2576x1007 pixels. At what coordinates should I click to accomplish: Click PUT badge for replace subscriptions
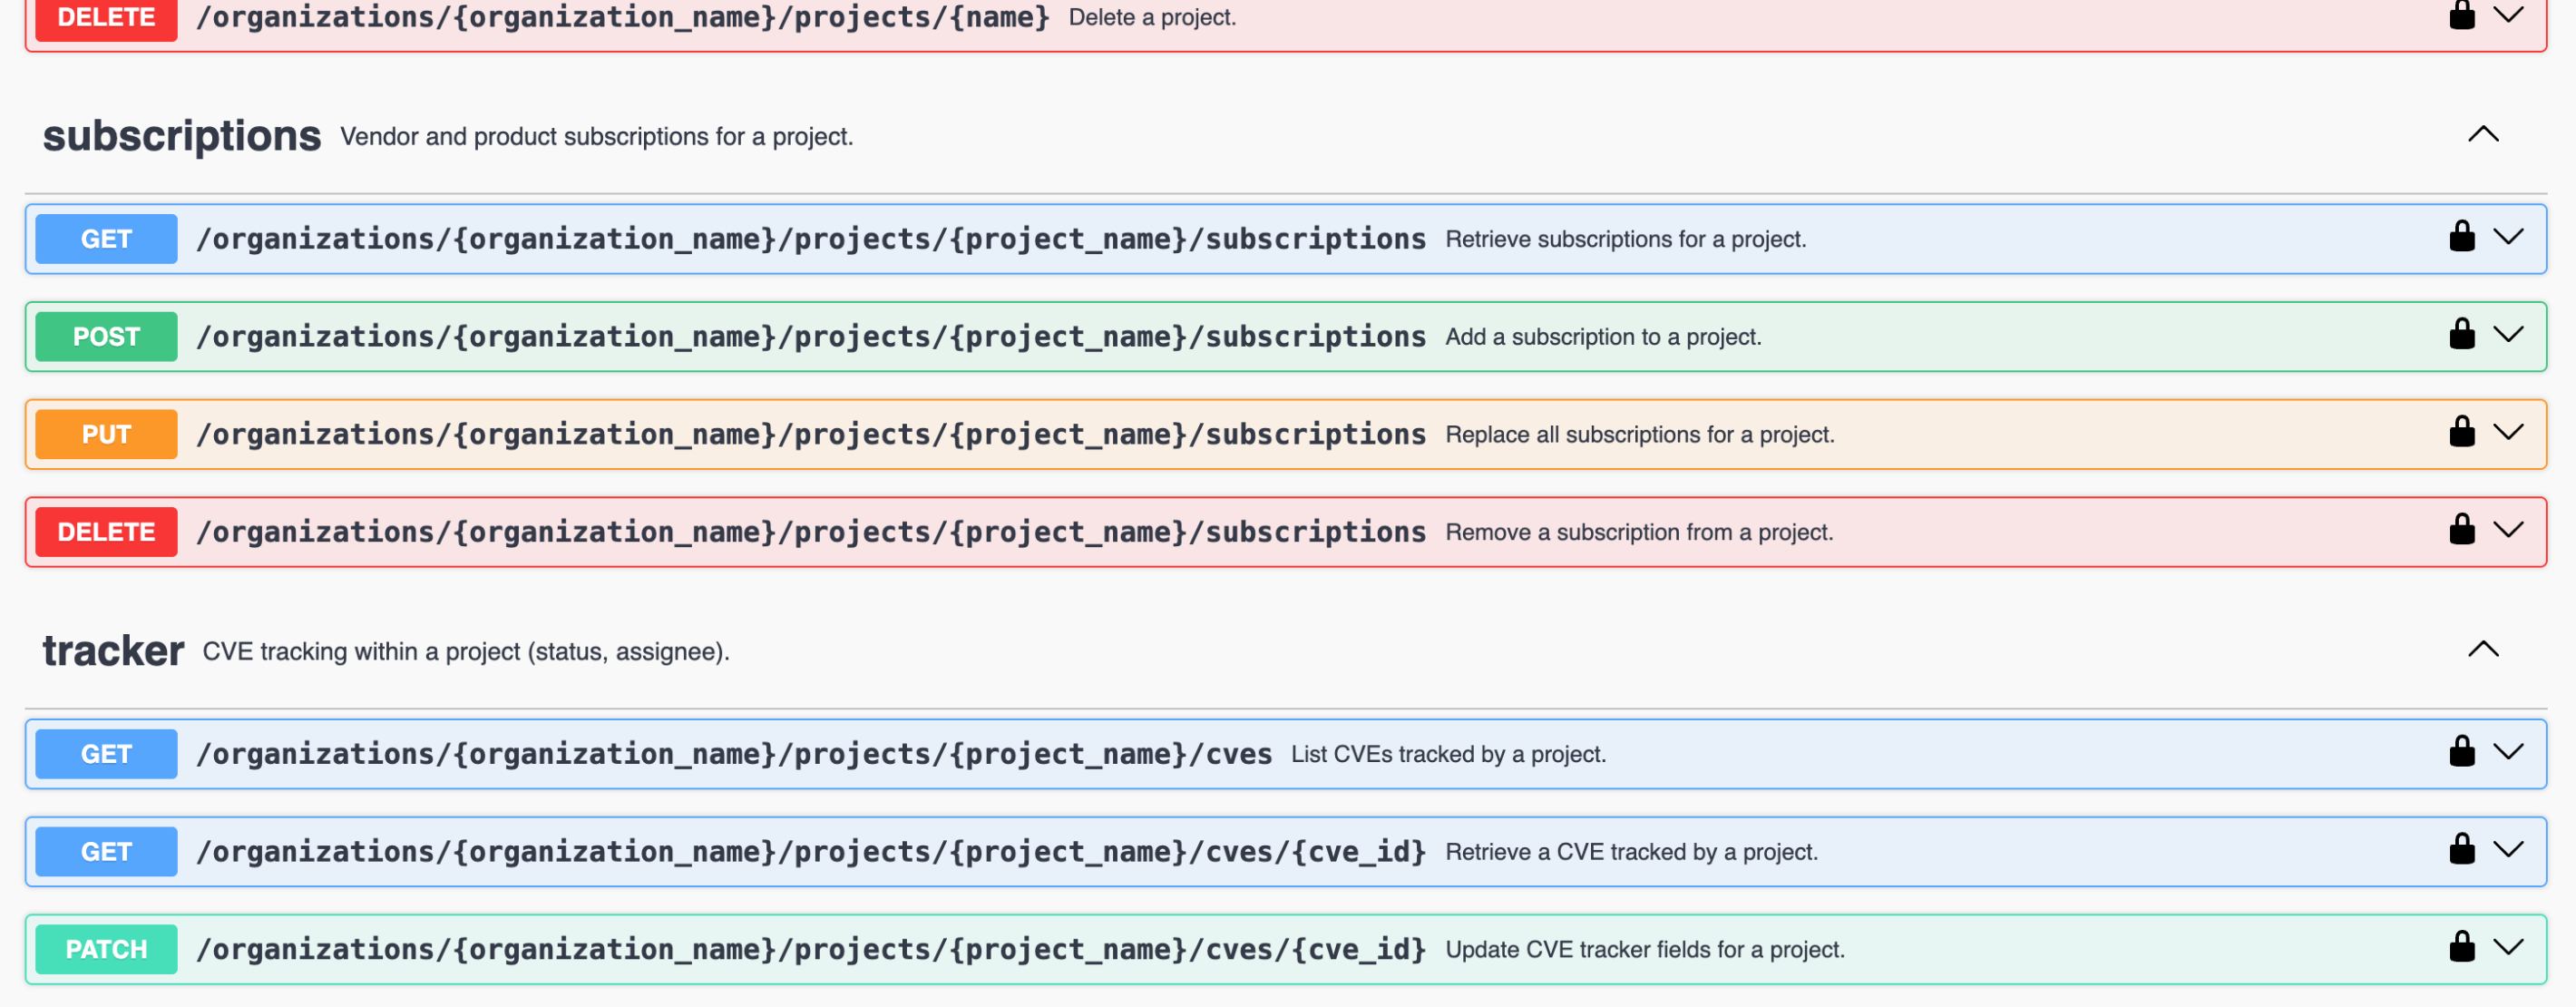pyautogui.click(x=106, y=435)
